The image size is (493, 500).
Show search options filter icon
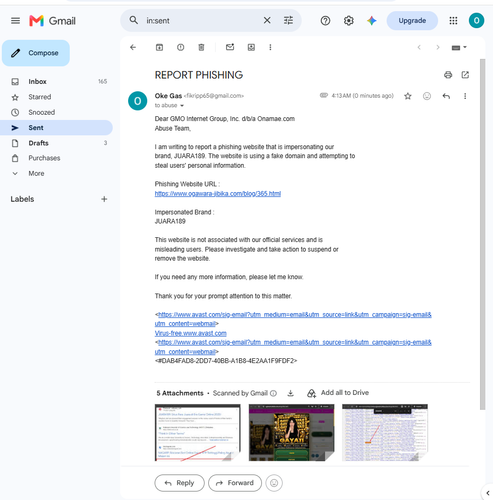click(288, 20)
